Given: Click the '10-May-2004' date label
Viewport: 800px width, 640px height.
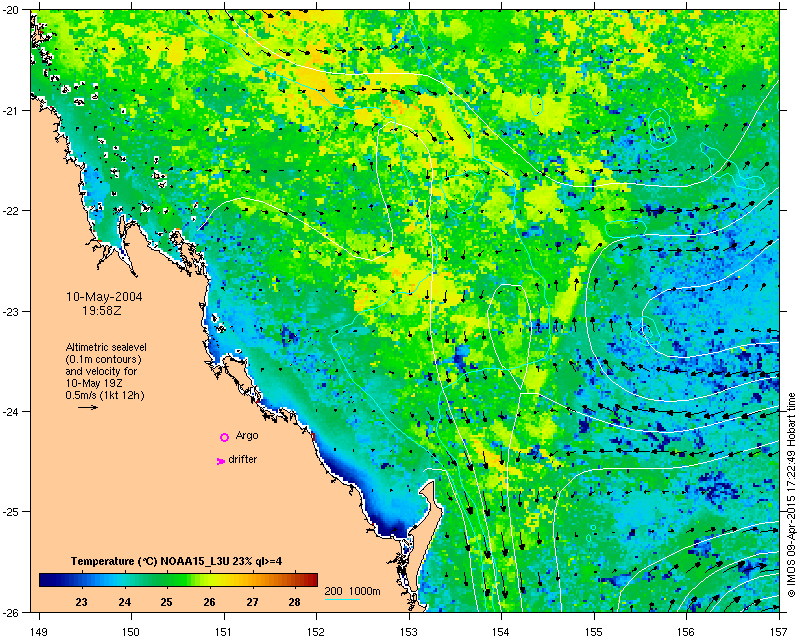Looking at the screenshot, I should coord(105,297).
